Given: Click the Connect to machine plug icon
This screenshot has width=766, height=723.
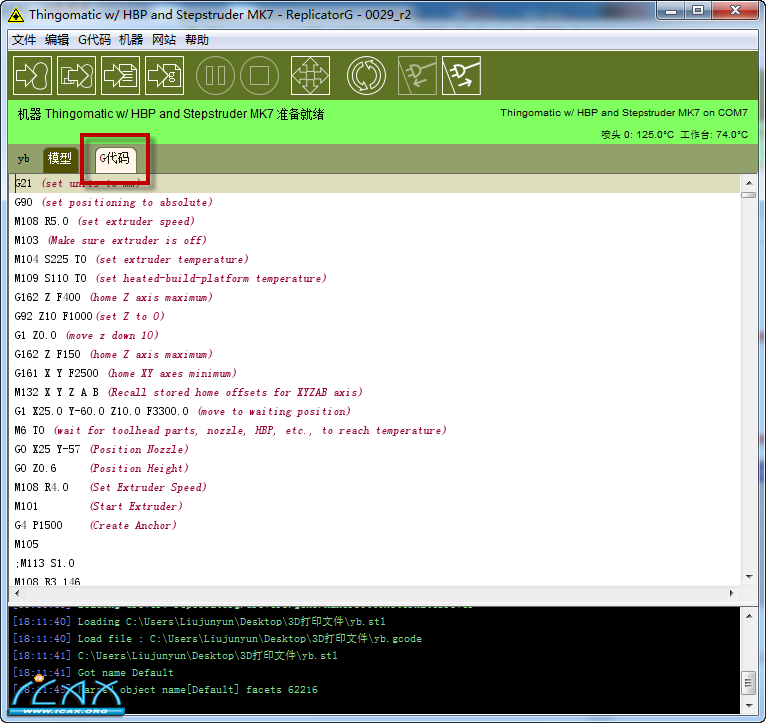Looking at the screenshot, I should 417,76.
